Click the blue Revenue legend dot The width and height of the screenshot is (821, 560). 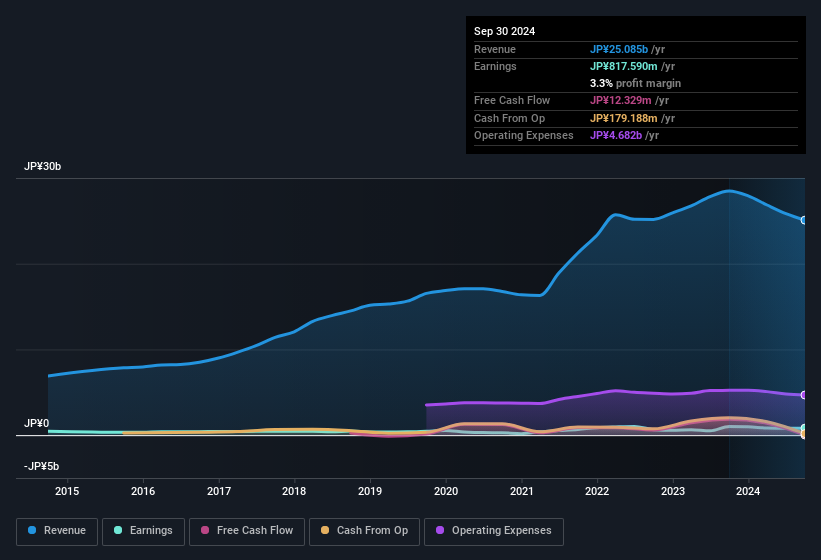click(32, 530)
